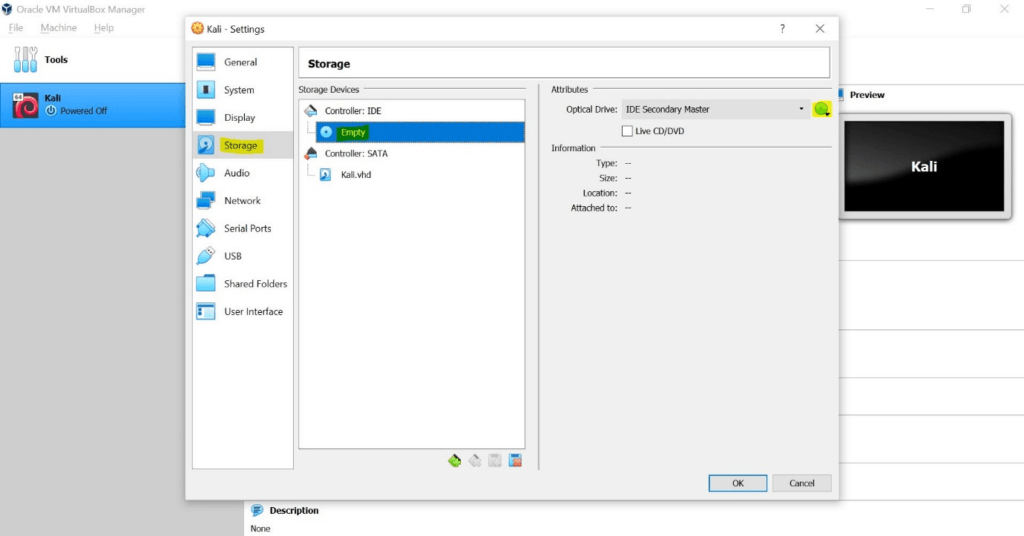The height and width of the screenshot is (536, 1024).
Task: Click the optical disc icon beside Empty
Action: pyautogui.click(x=326, y=132)
